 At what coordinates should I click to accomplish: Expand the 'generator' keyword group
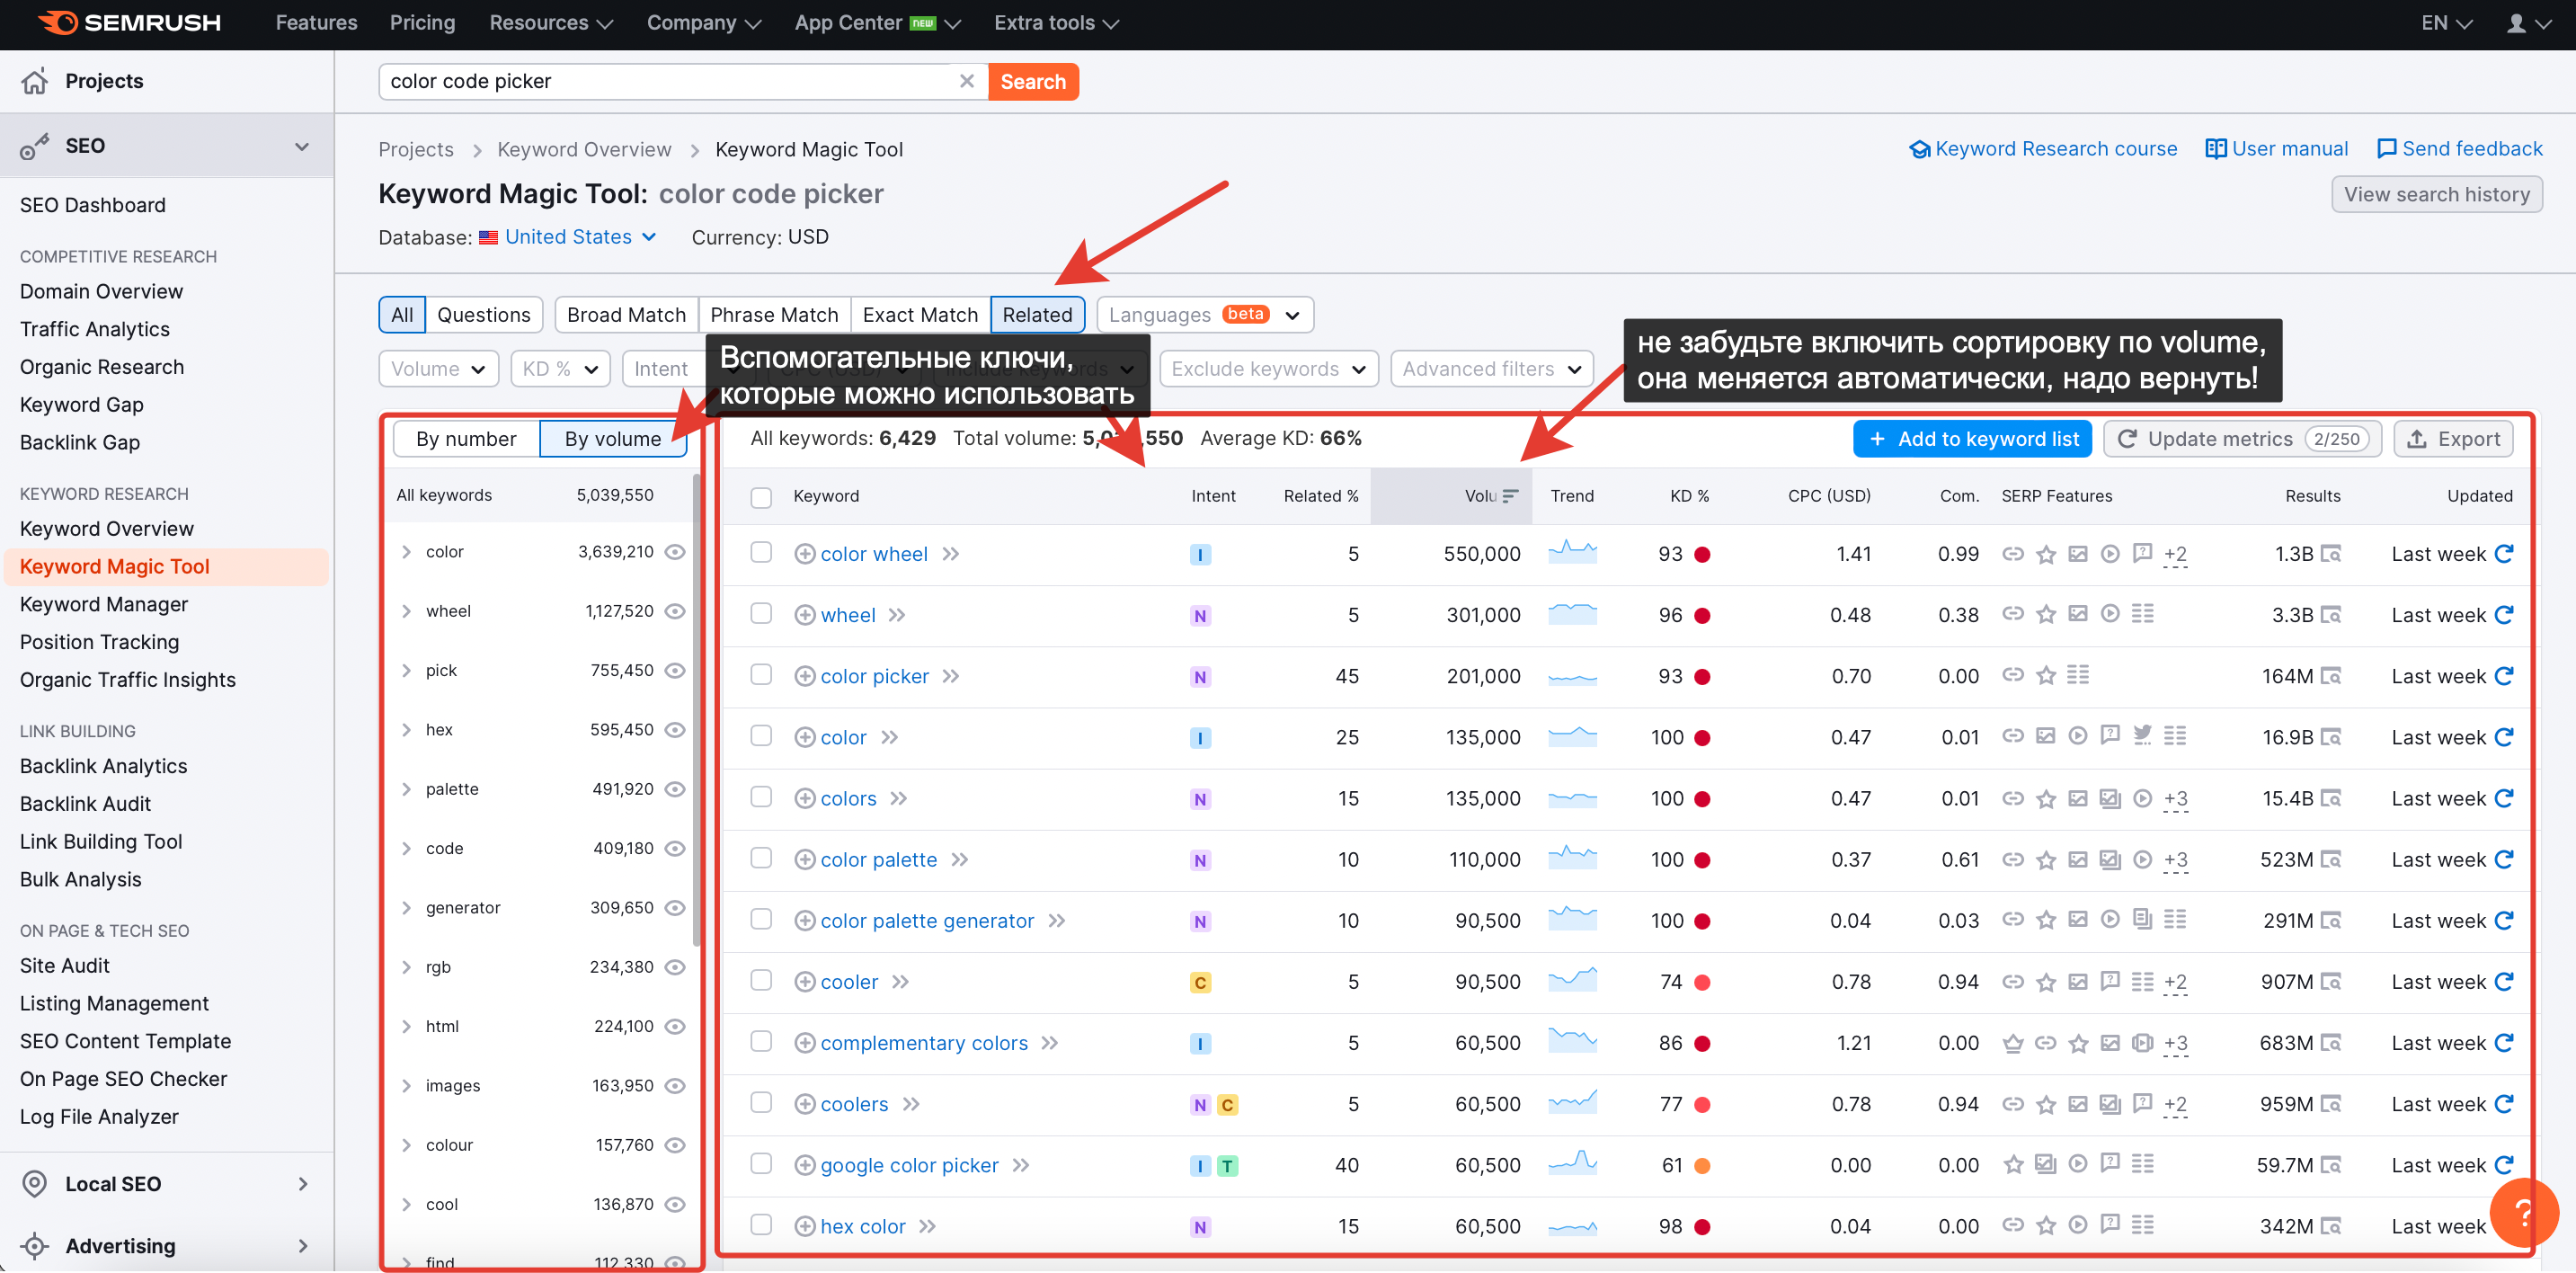406,908
